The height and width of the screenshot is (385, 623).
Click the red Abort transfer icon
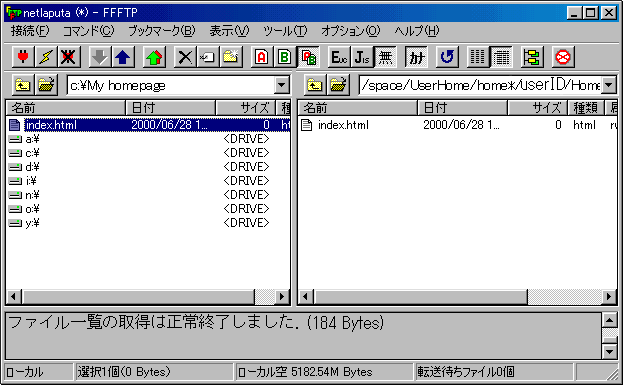click(x=563, y=57)
